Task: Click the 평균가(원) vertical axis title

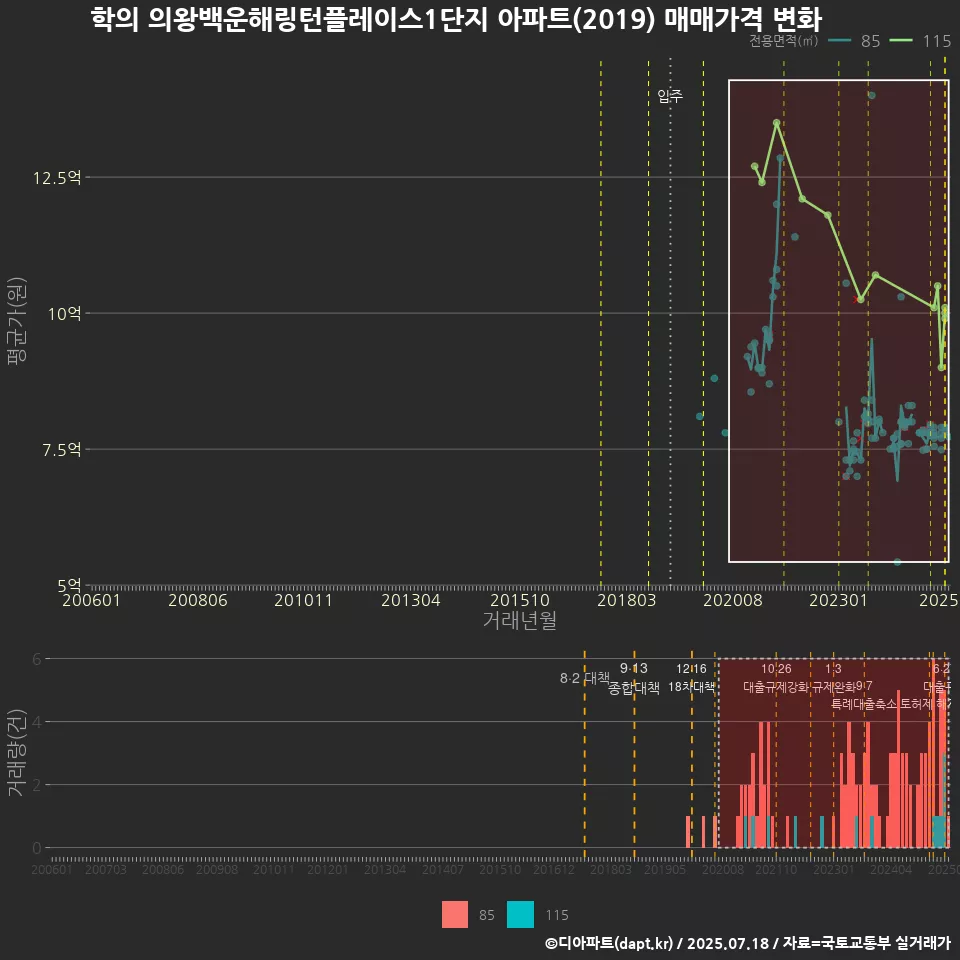Action: coord(17,321)
